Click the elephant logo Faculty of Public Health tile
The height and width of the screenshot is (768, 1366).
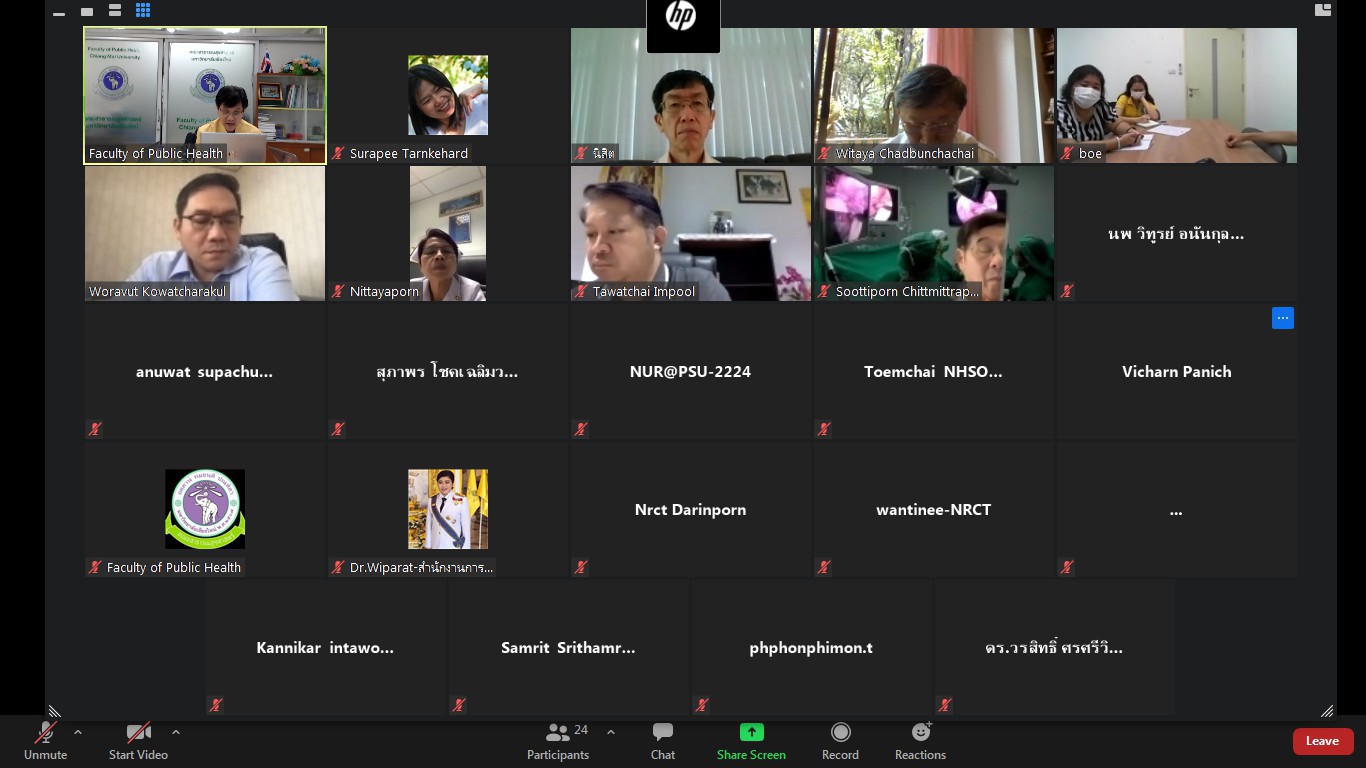coord(205,509)
